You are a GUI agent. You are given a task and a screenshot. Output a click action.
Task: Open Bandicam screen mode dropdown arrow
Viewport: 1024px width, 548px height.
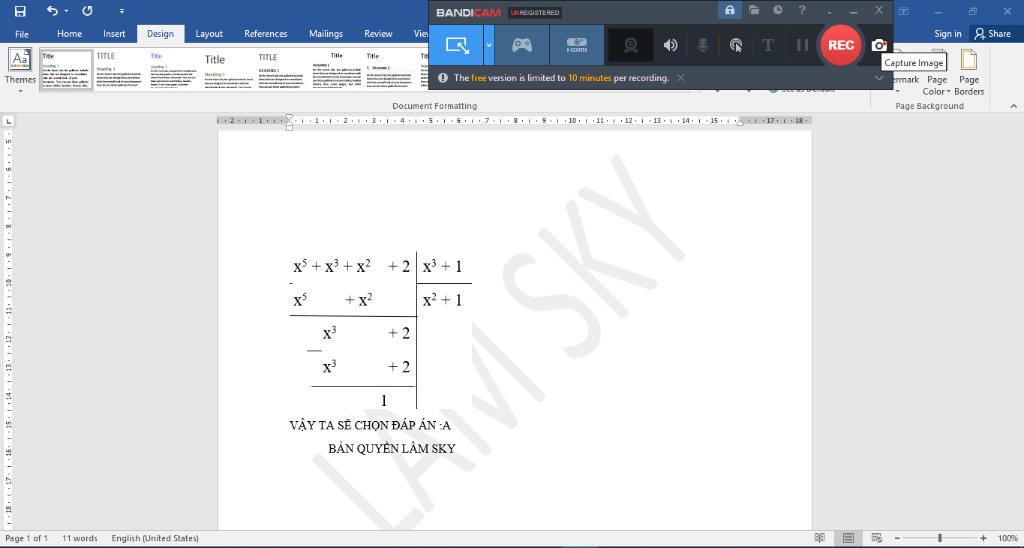[x=488, y=45]
